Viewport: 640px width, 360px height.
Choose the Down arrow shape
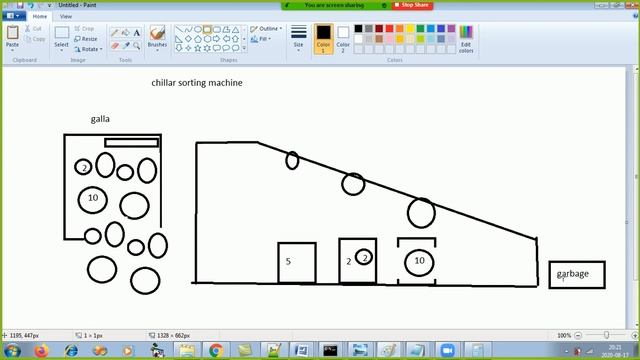179,48
